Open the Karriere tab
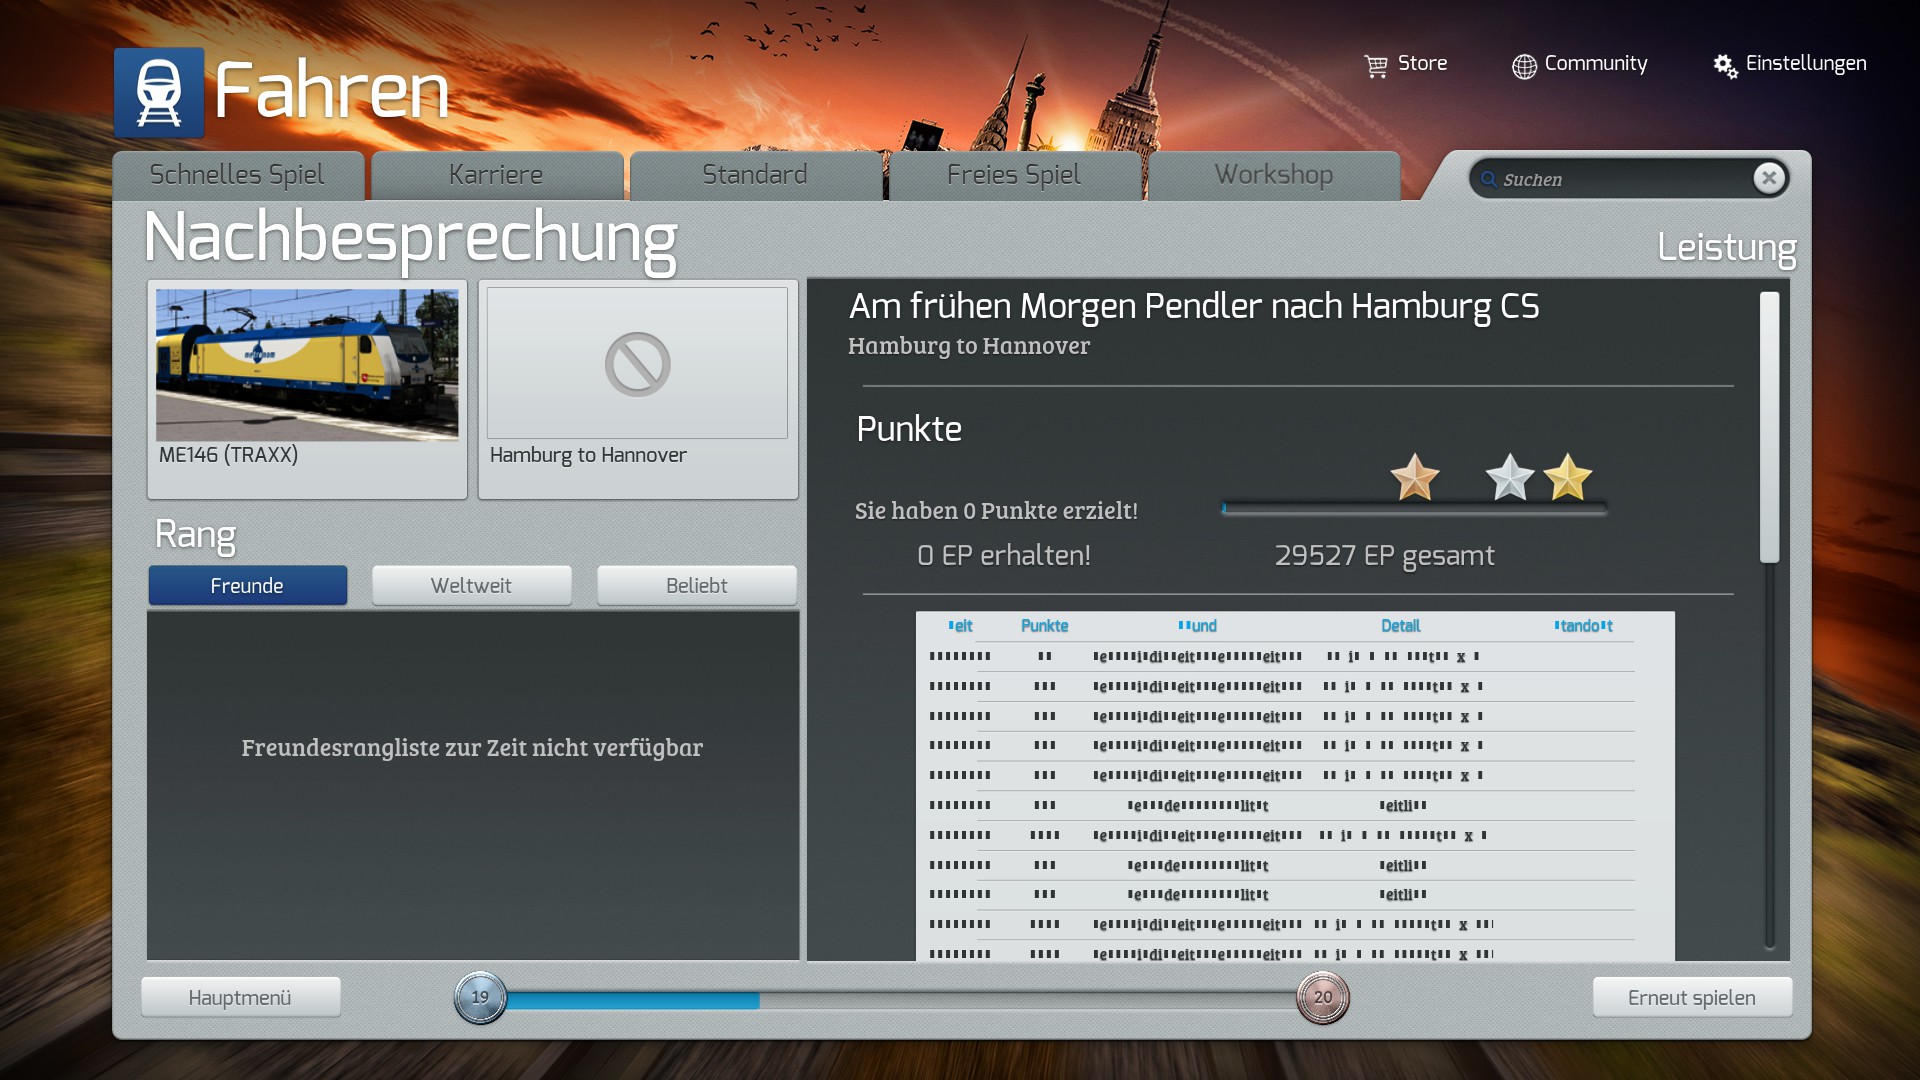 (496, 175)
